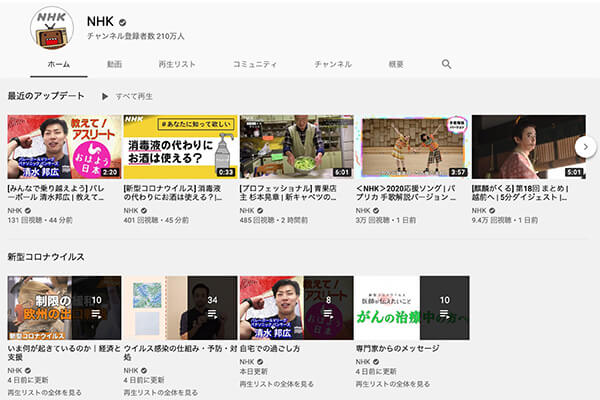
Task: Open the 新型コロナウイルス section heading
Action: coord(46,257)
